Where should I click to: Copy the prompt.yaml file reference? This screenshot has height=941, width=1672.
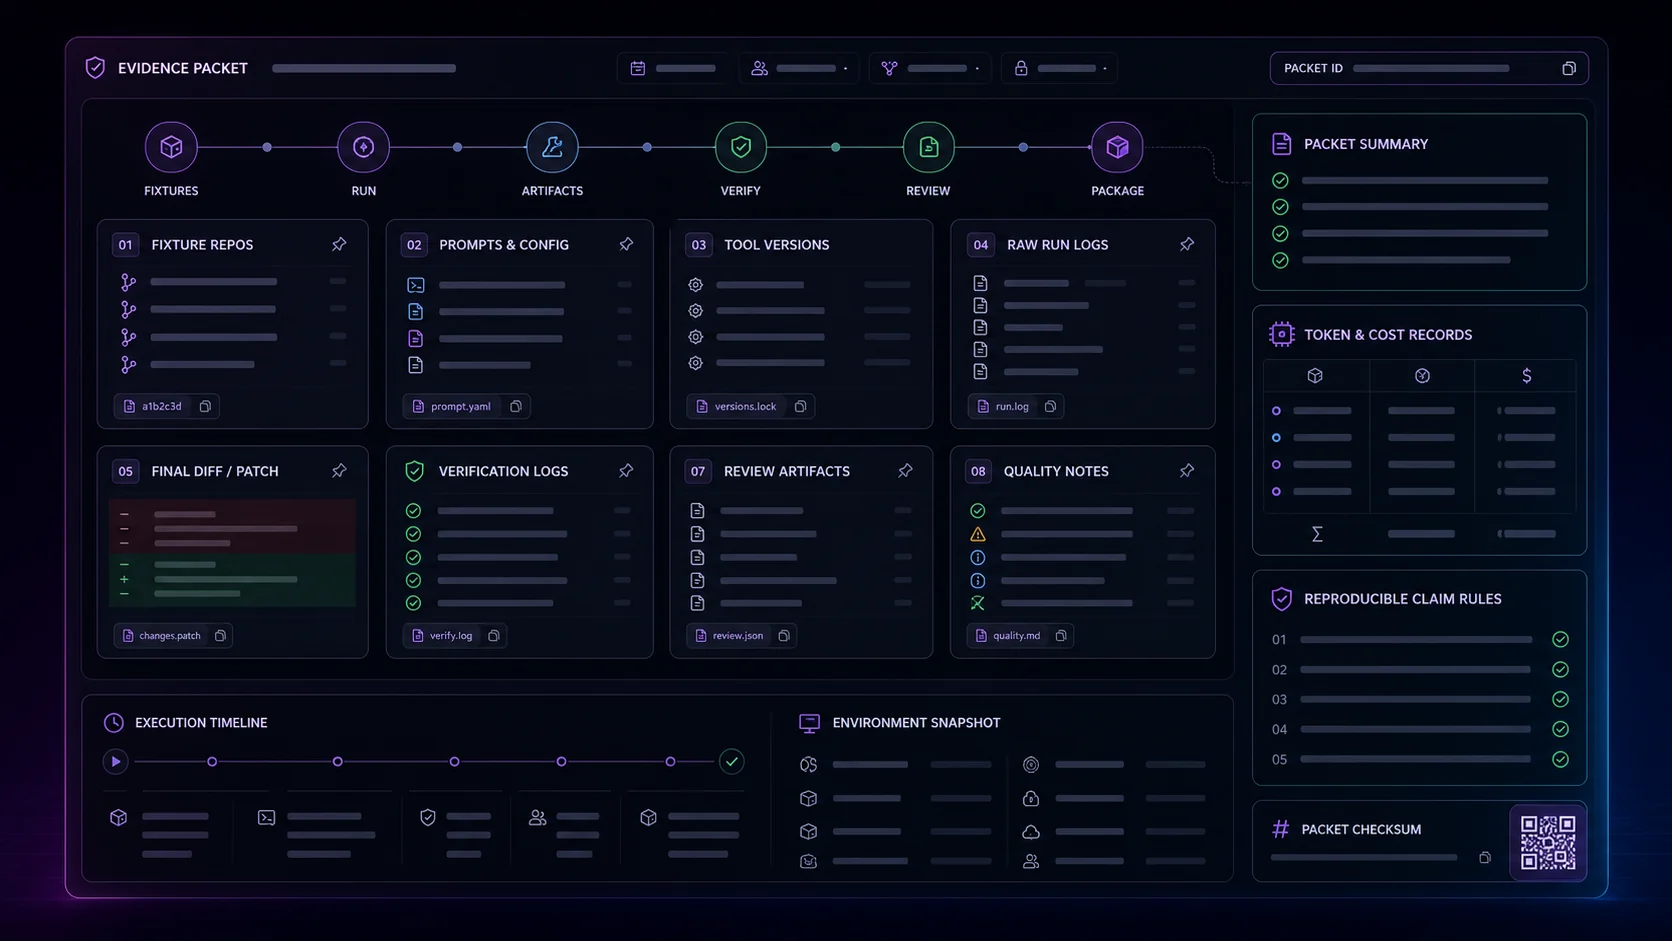pyautogui.click(x=516, y=406)
